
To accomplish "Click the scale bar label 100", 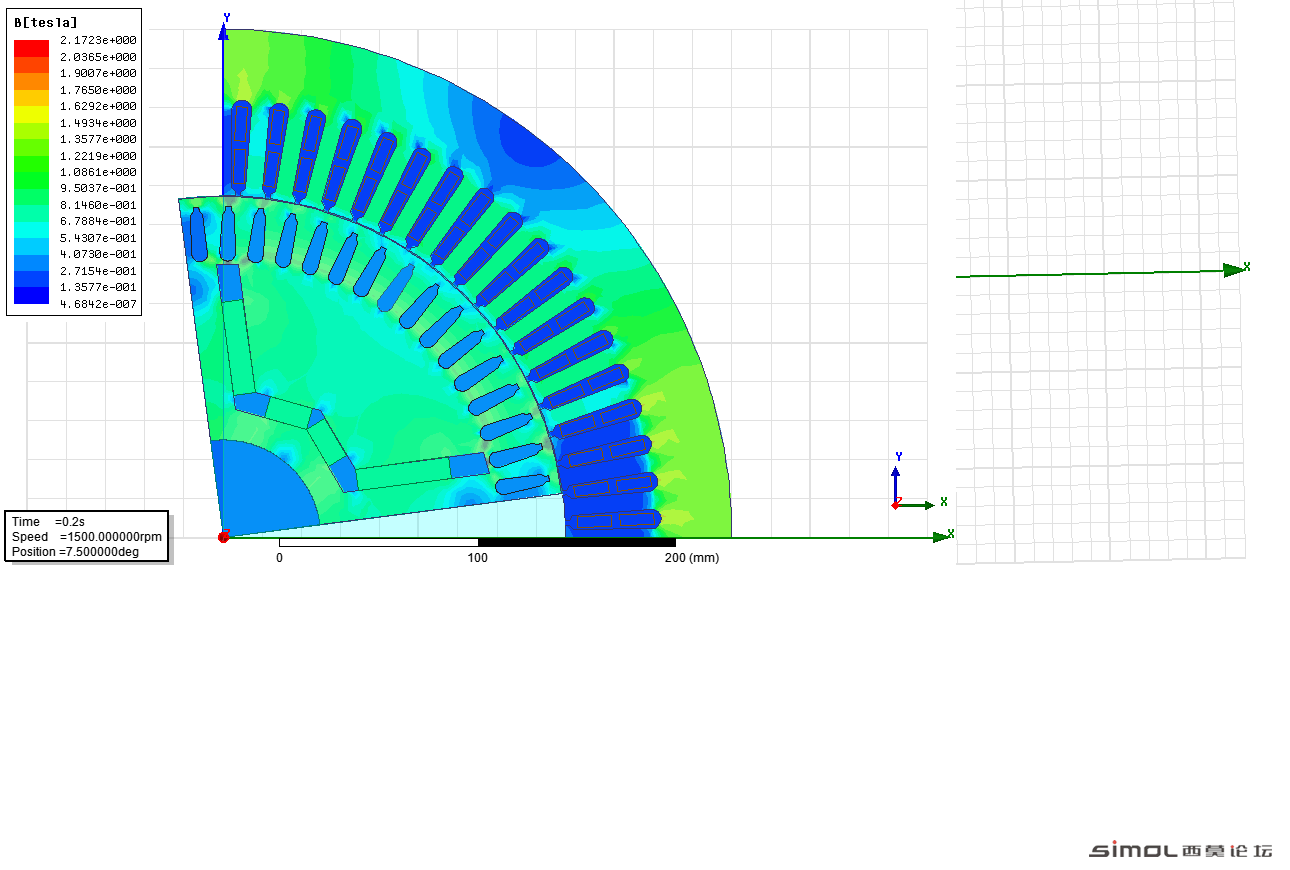I will (478, 558).
